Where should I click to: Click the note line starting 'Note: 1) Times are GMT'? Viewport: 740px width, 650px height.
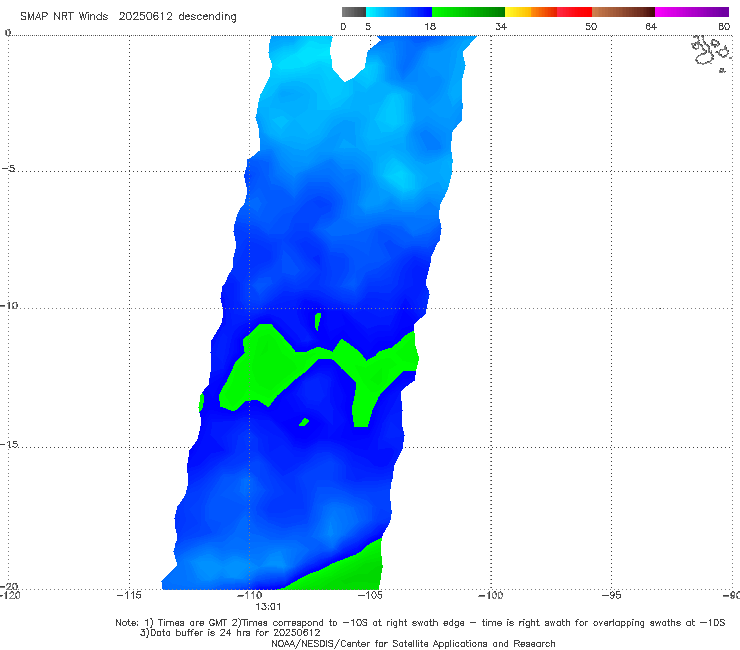coord(420,623)
